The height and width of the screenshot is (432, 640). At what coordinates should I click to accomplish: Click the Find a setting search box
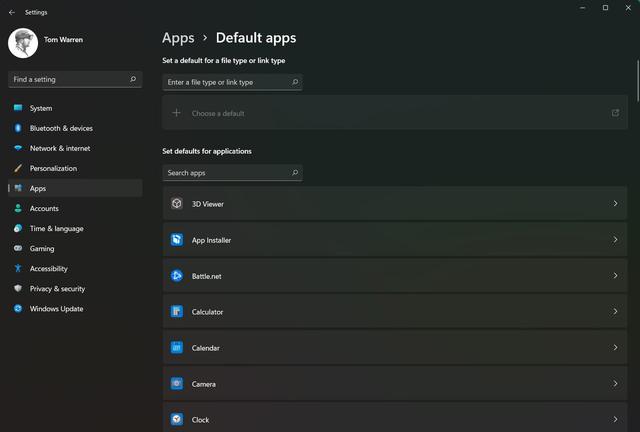coord(68,79)
